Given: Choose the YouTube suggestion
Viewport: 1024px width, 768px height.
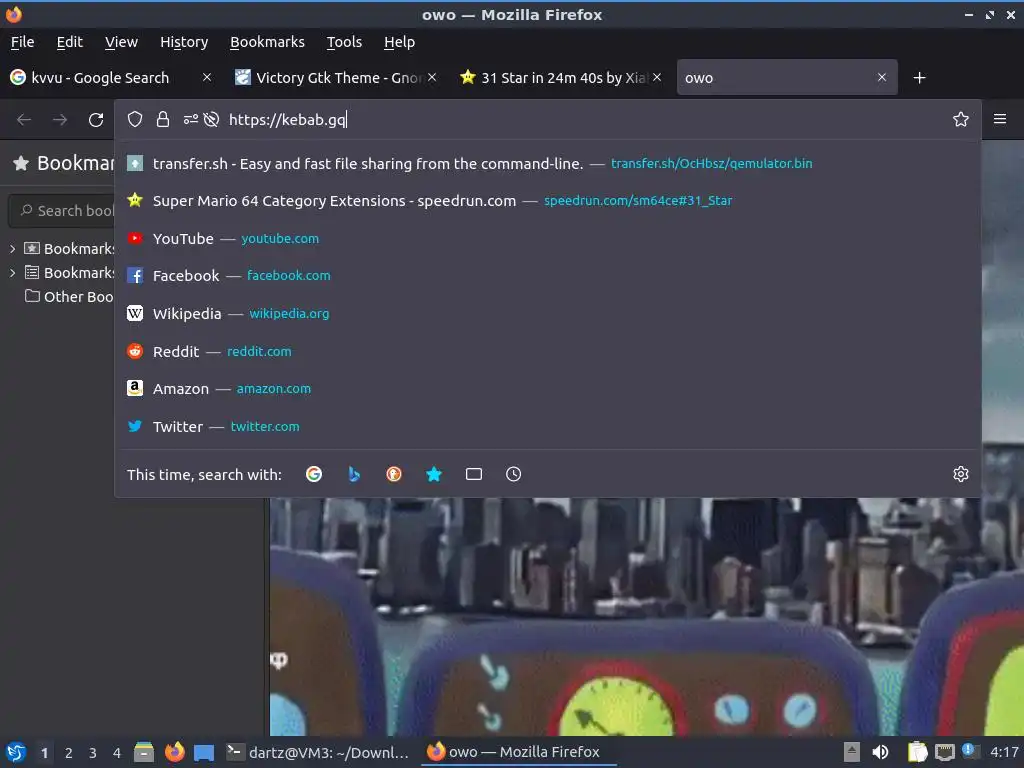Looking at the screenshot, I should point(548,238).
